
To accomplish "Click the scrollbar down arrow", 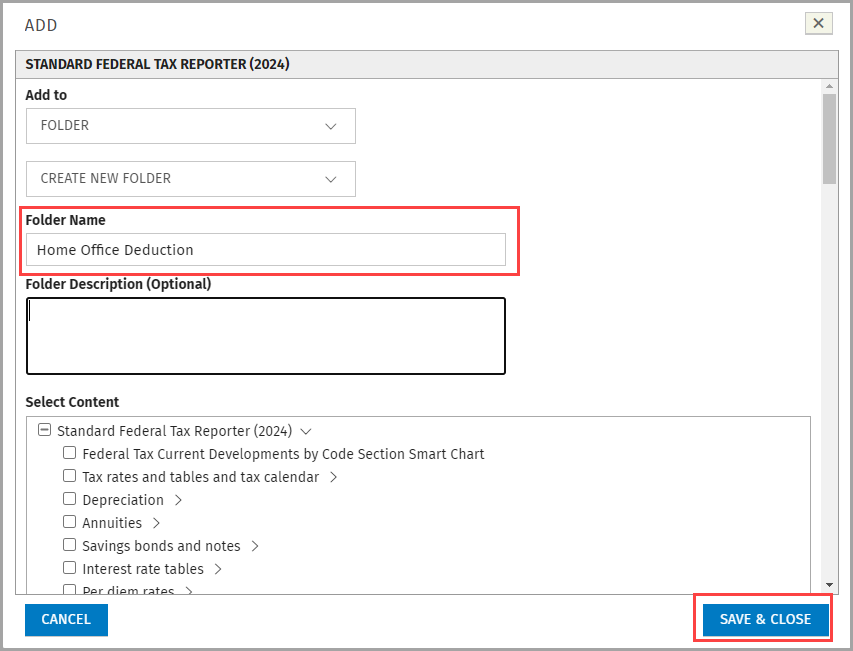I will [x=829, y=585].
